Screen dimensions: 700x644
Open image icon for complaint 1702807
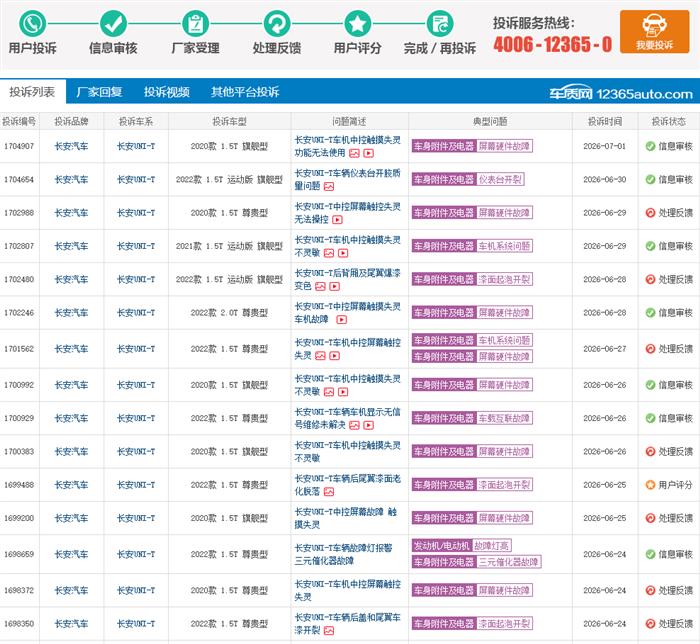329,253
